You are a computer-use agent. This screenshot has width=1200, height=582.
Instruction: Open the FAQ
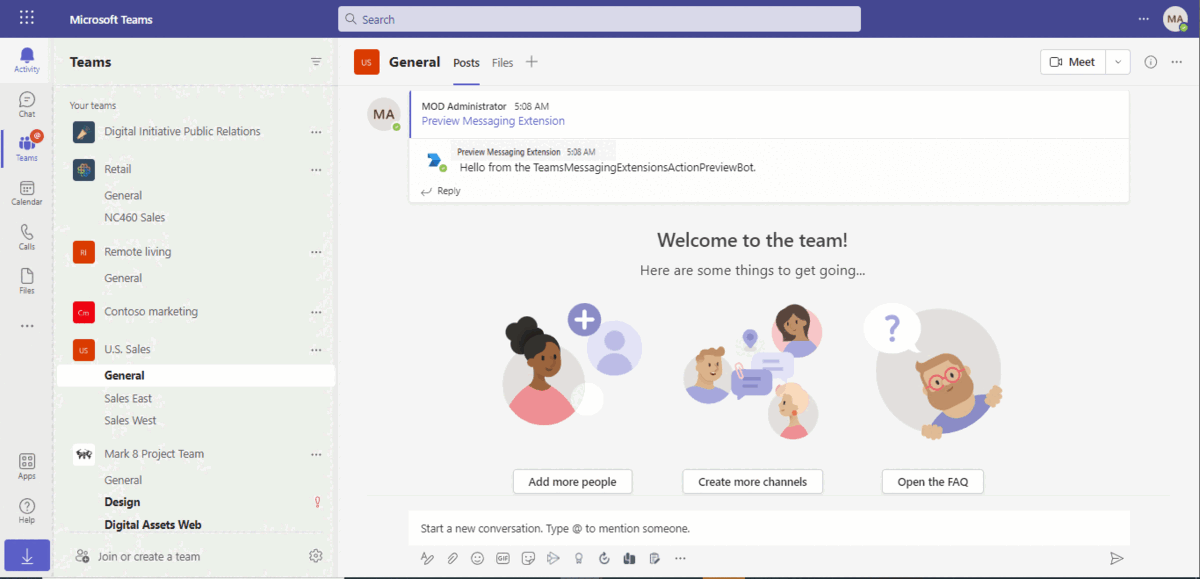[932, 481]
